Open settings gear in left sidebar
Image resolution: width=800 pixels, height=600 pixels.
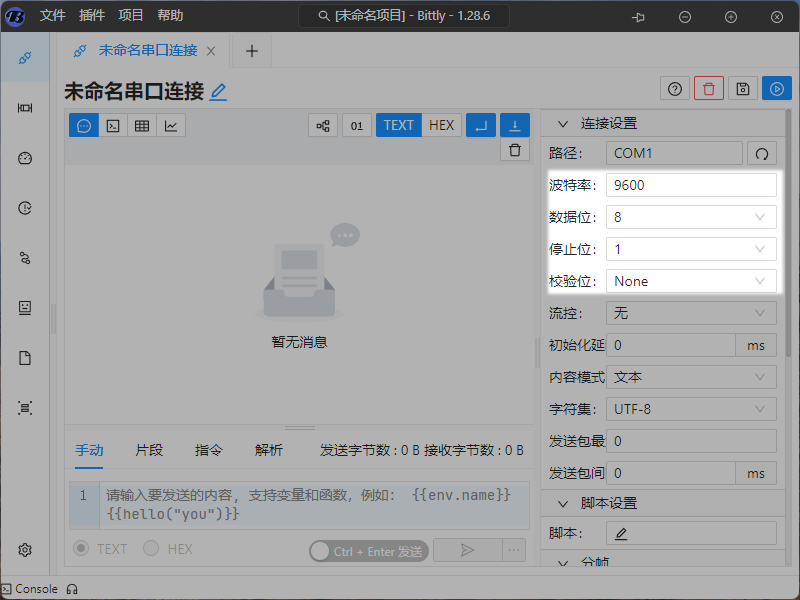pos(26,549)
